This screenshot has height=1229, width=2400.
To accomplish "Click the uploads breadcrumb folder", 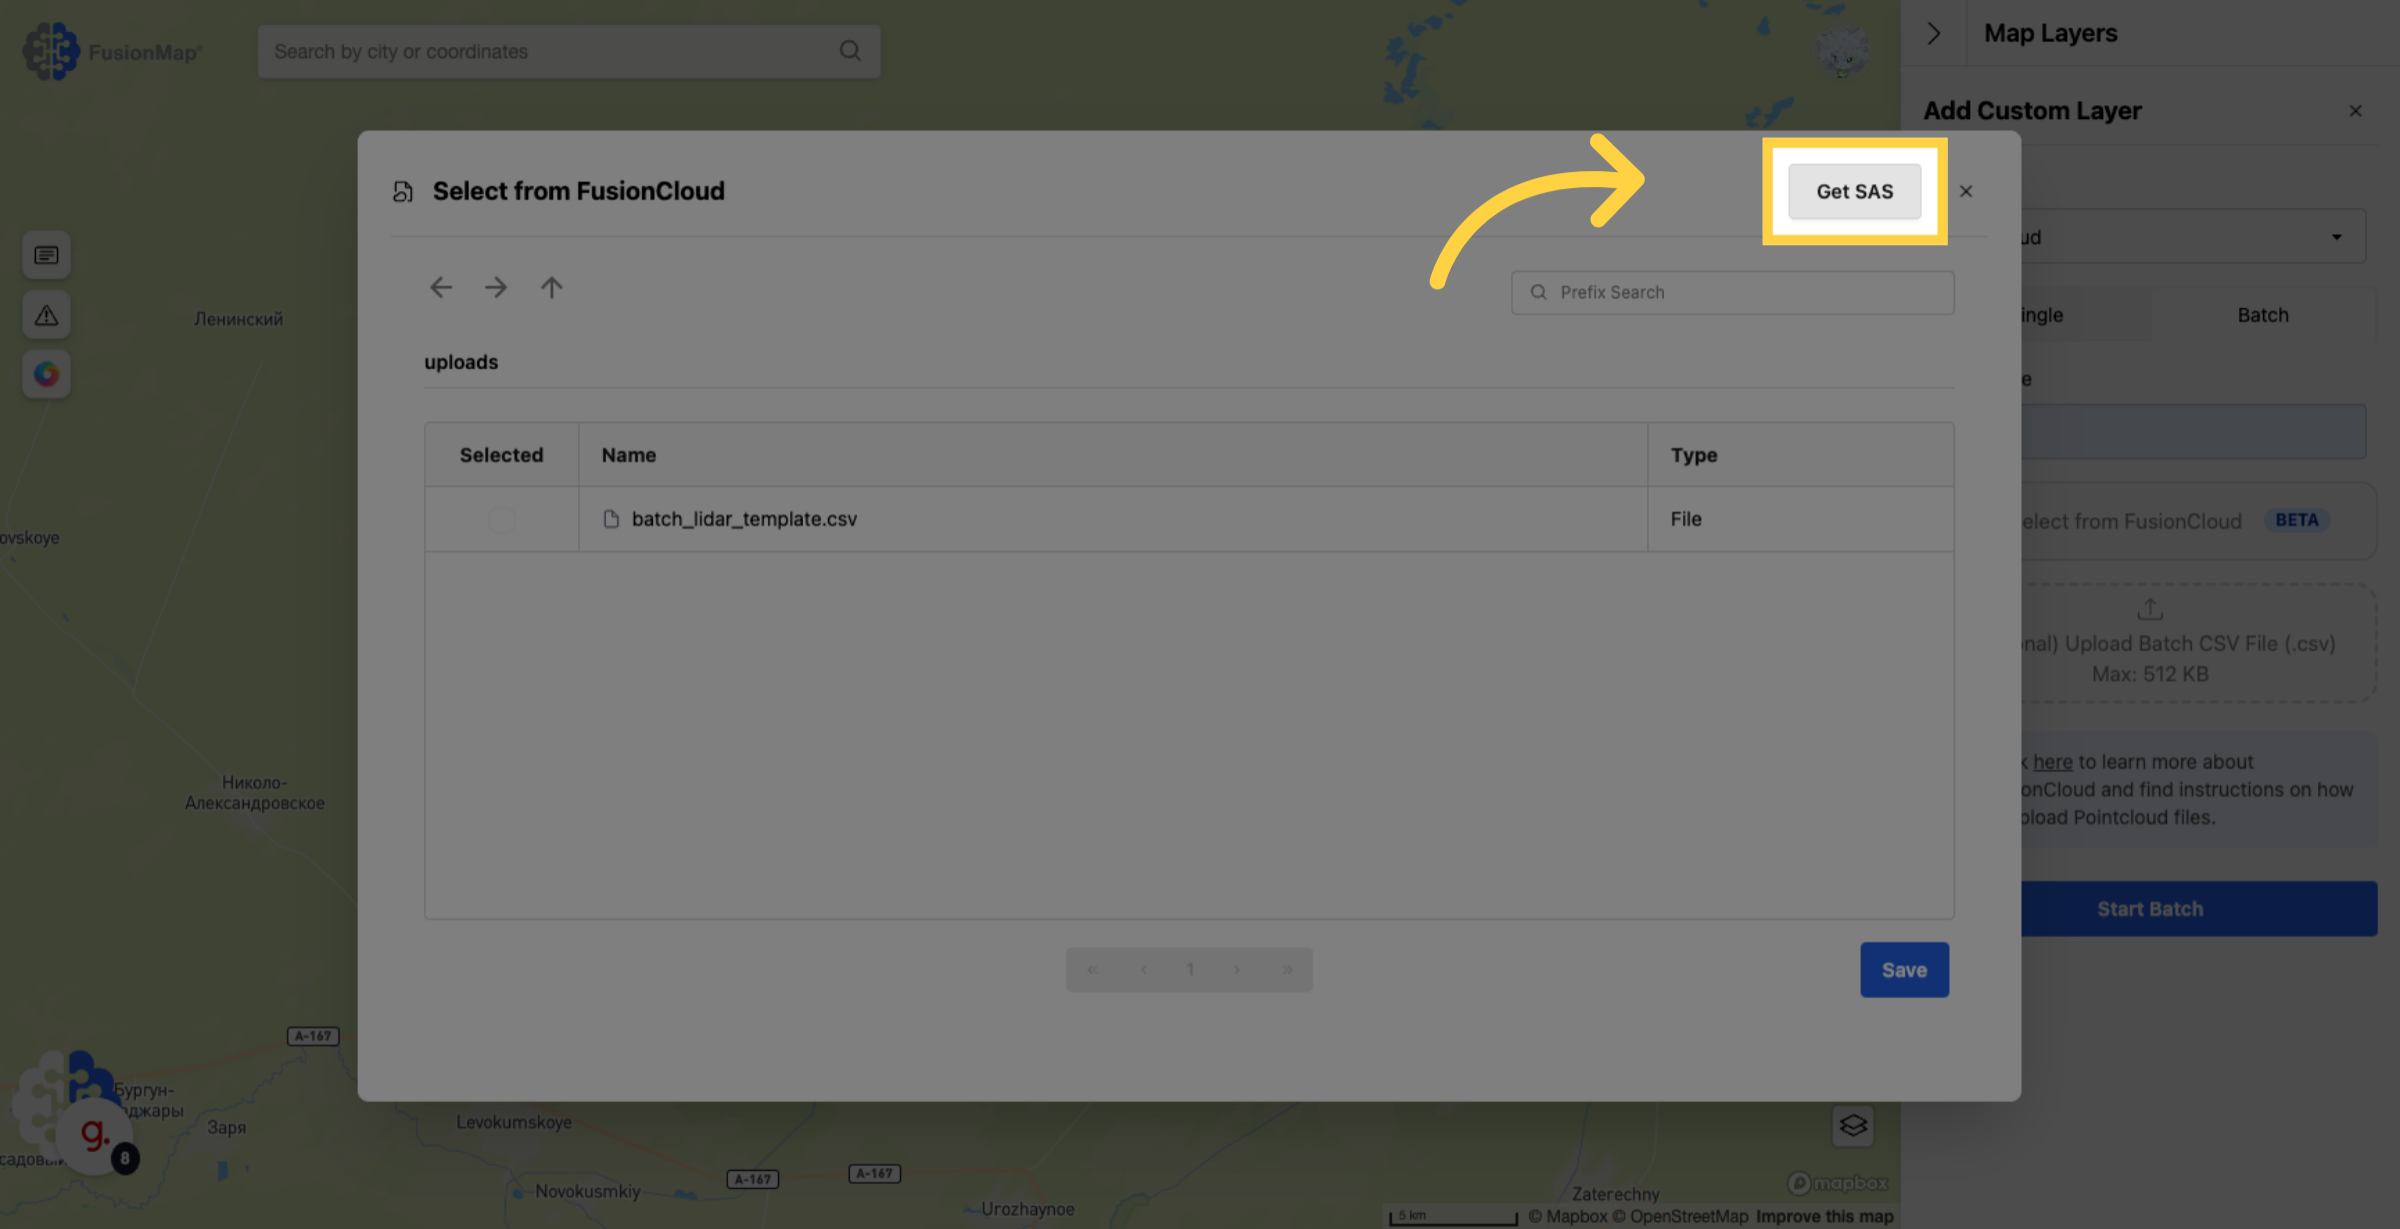I will click(x=461, y=362).
